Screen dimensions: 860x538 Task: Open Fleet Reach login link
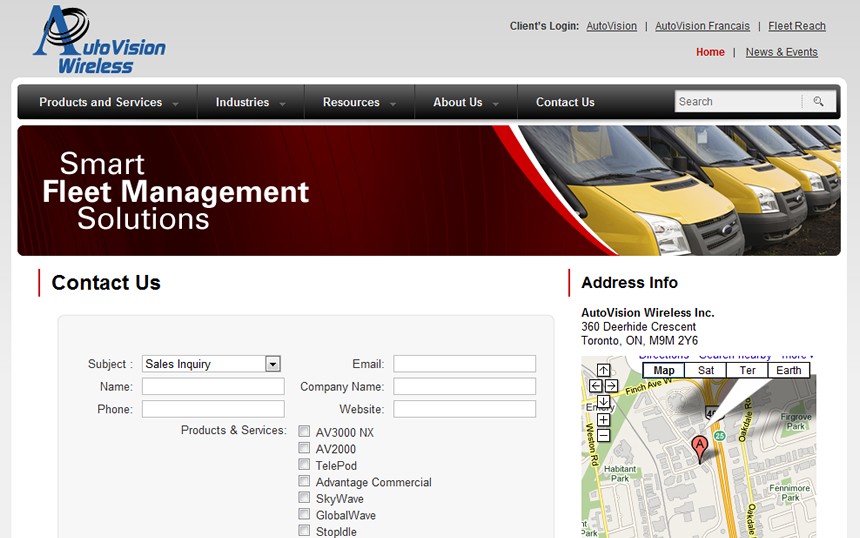pyautogui.click(x=796, y=26)
